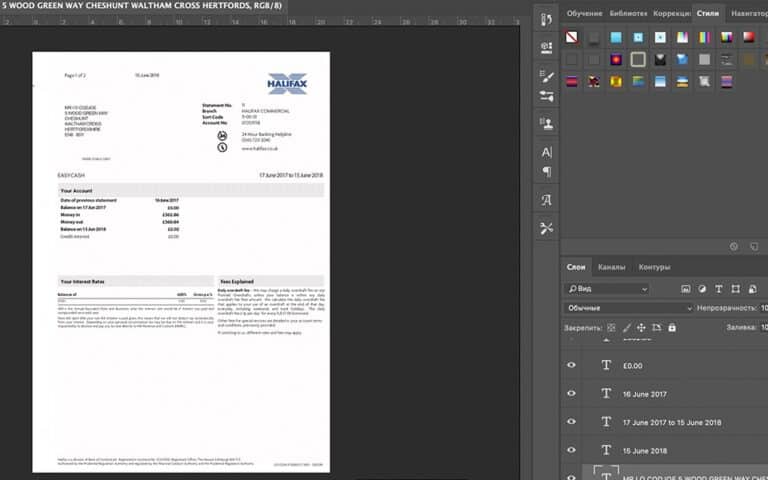768x480 pixels.
Task: Switch to the Каналы tab
Action: (611, 267)
